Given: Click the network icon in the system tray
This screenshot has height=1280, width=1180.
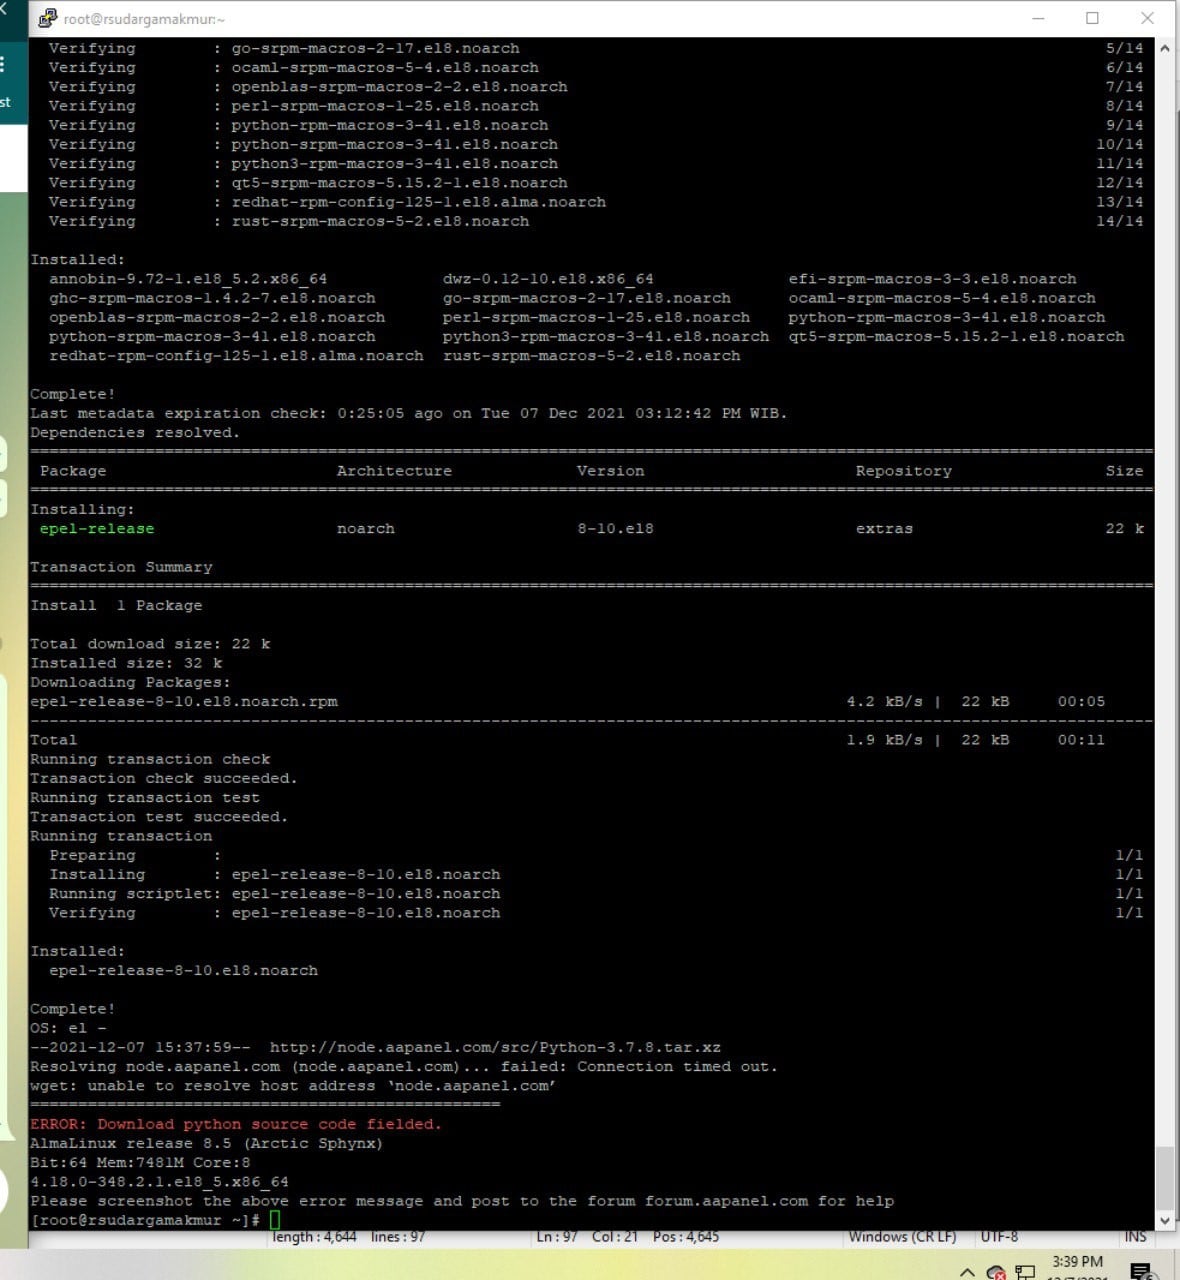Looking at the screenshot, I should click(1025, 1272).
